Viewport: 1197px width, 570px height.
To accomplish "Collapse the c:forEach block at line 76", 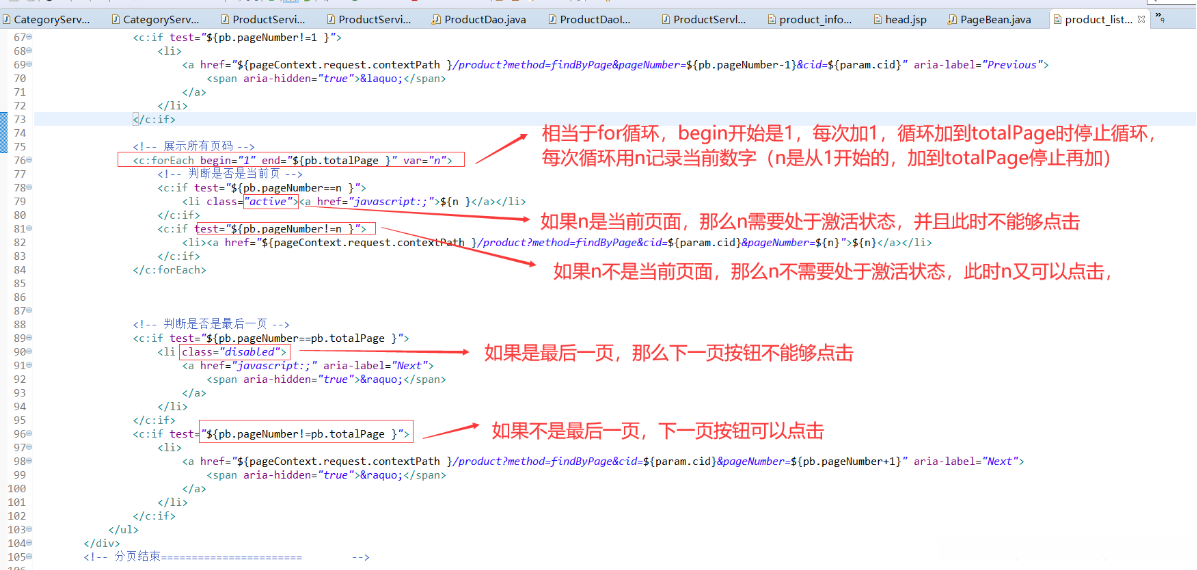I will coord(30,160).
